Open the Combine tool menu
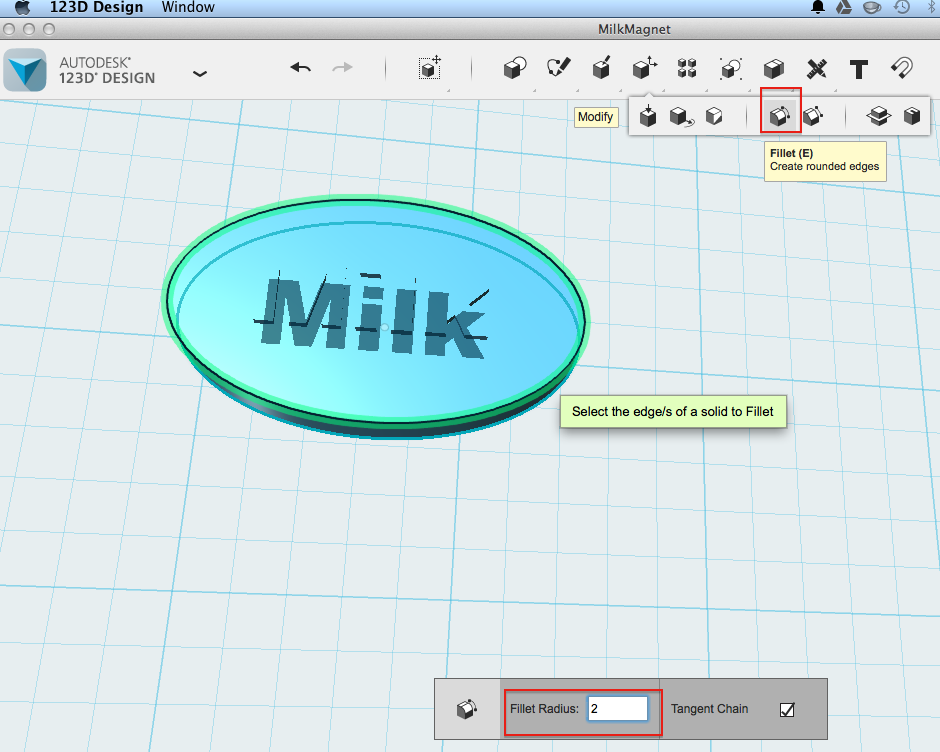 coord(773,68)
